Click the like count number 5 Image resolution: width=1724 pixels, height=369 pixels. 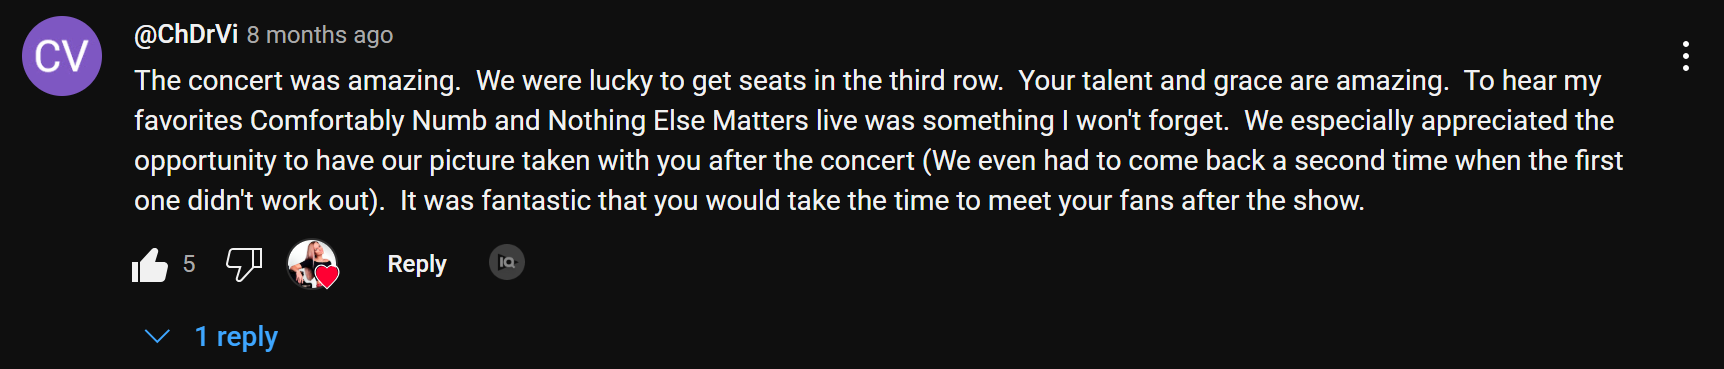pos(189,264)
